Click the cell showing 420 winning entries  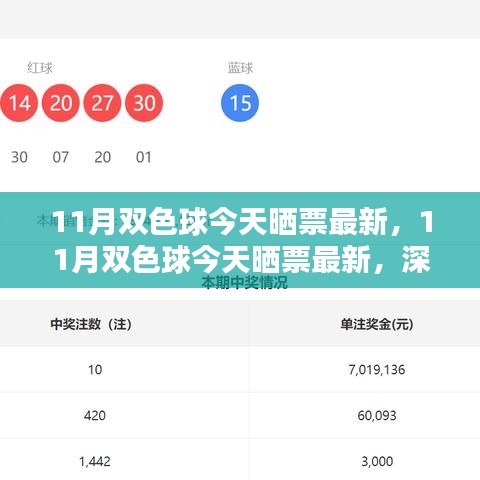(x=95, y=415)
